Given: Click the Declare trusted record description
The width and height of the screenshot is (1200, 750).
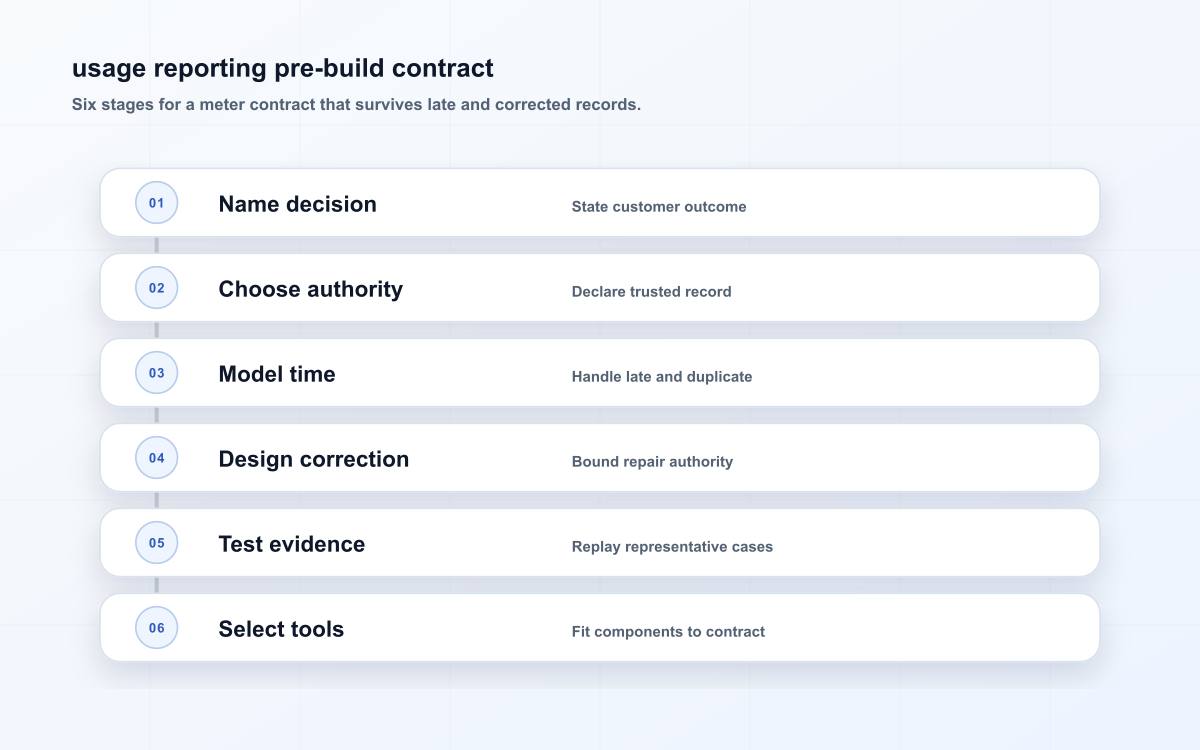Looking at the screenshot, I should click(x=652, y=292).
